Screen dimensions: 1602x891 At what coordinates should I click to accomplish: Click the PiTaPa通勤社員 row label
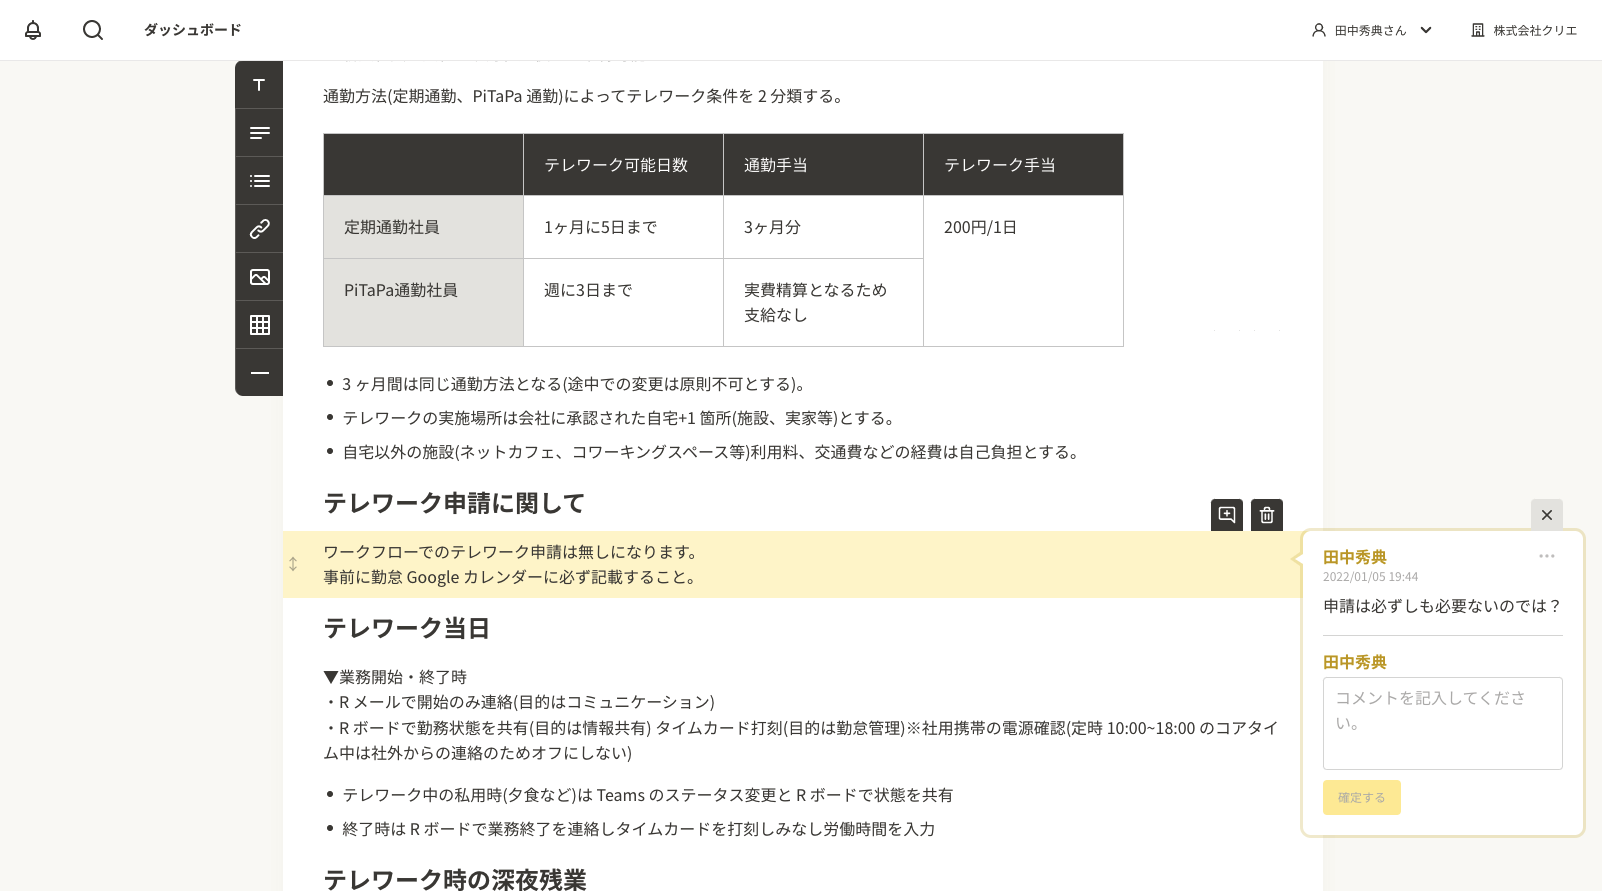pyautogui.click(x=423, y=302)
